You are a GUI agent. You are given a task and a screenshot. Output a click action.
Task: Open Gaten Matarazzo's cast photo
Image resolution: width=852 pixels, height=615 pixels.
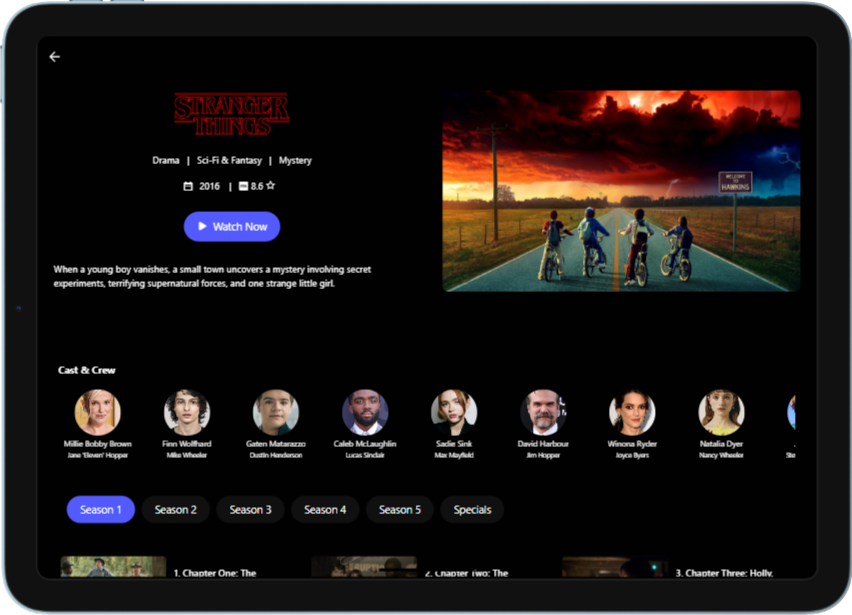[x=276, y=412]
